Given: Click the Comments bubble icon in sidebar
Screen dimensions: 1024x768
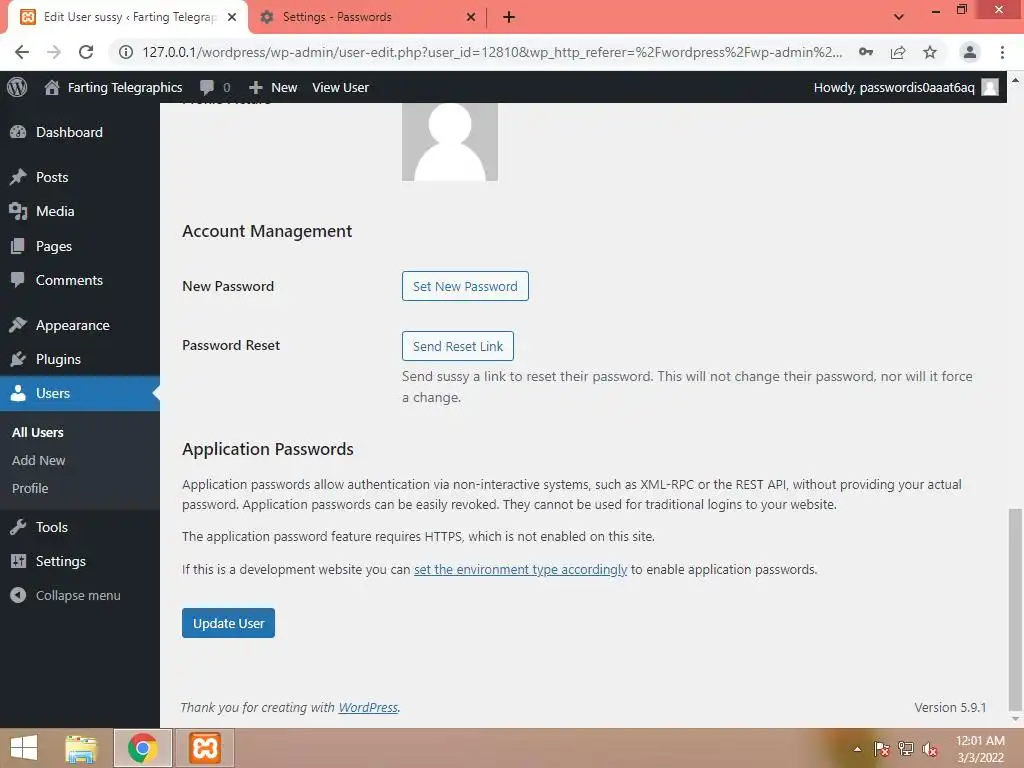Looking at the screenshot, I should point(18,280).
